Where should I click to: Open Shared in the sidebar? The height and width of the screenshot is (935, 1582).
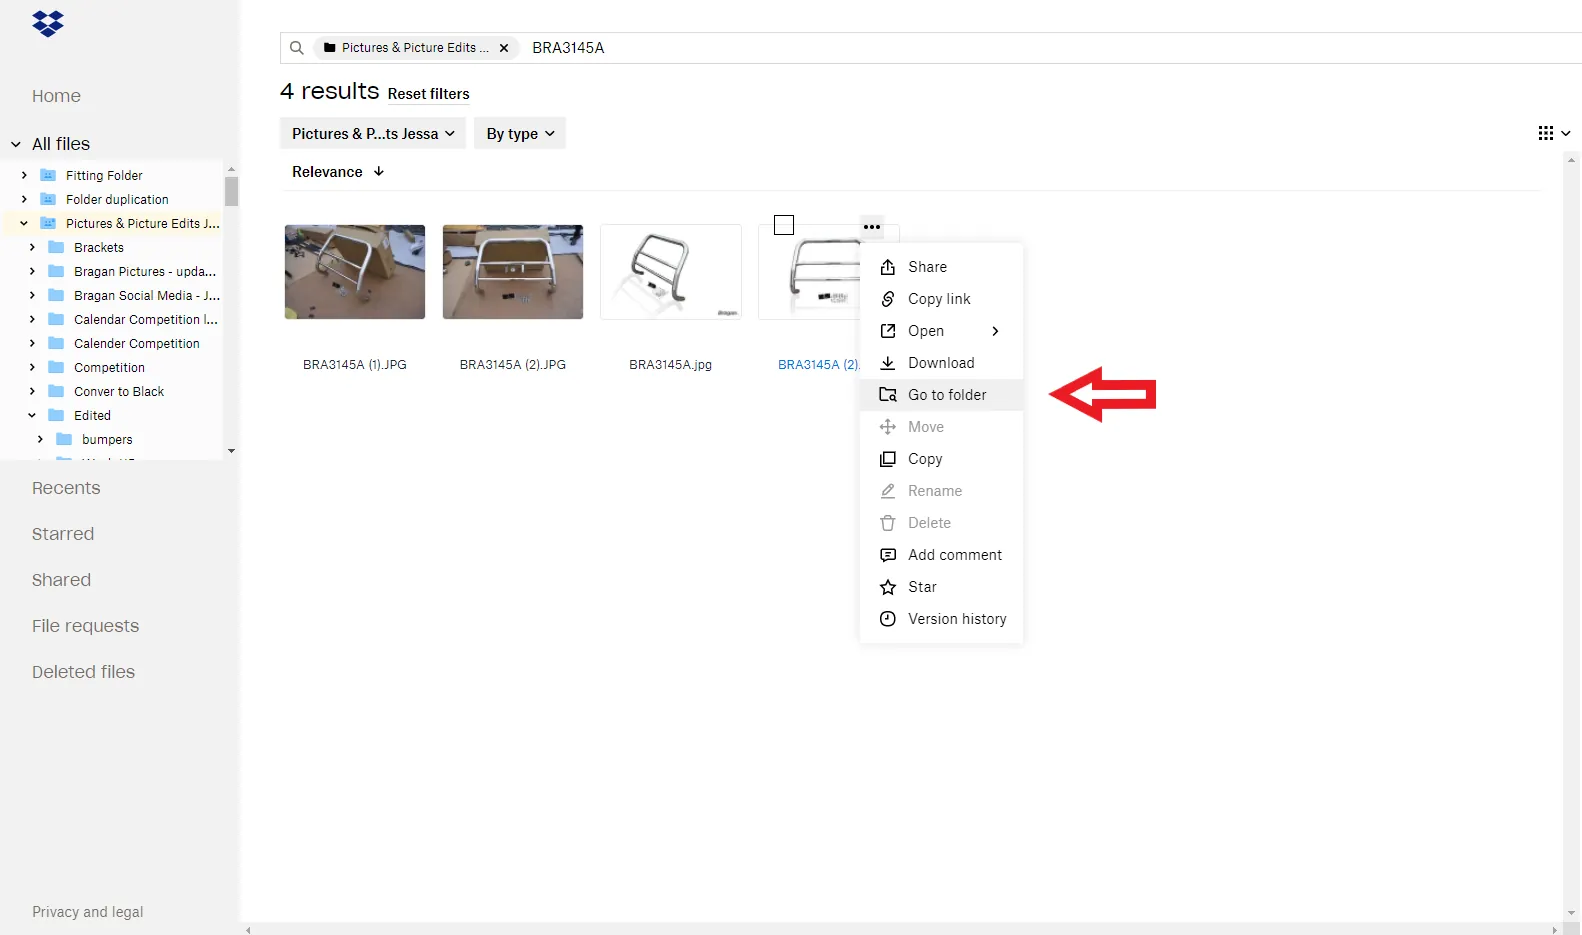[x=61, y=580]
